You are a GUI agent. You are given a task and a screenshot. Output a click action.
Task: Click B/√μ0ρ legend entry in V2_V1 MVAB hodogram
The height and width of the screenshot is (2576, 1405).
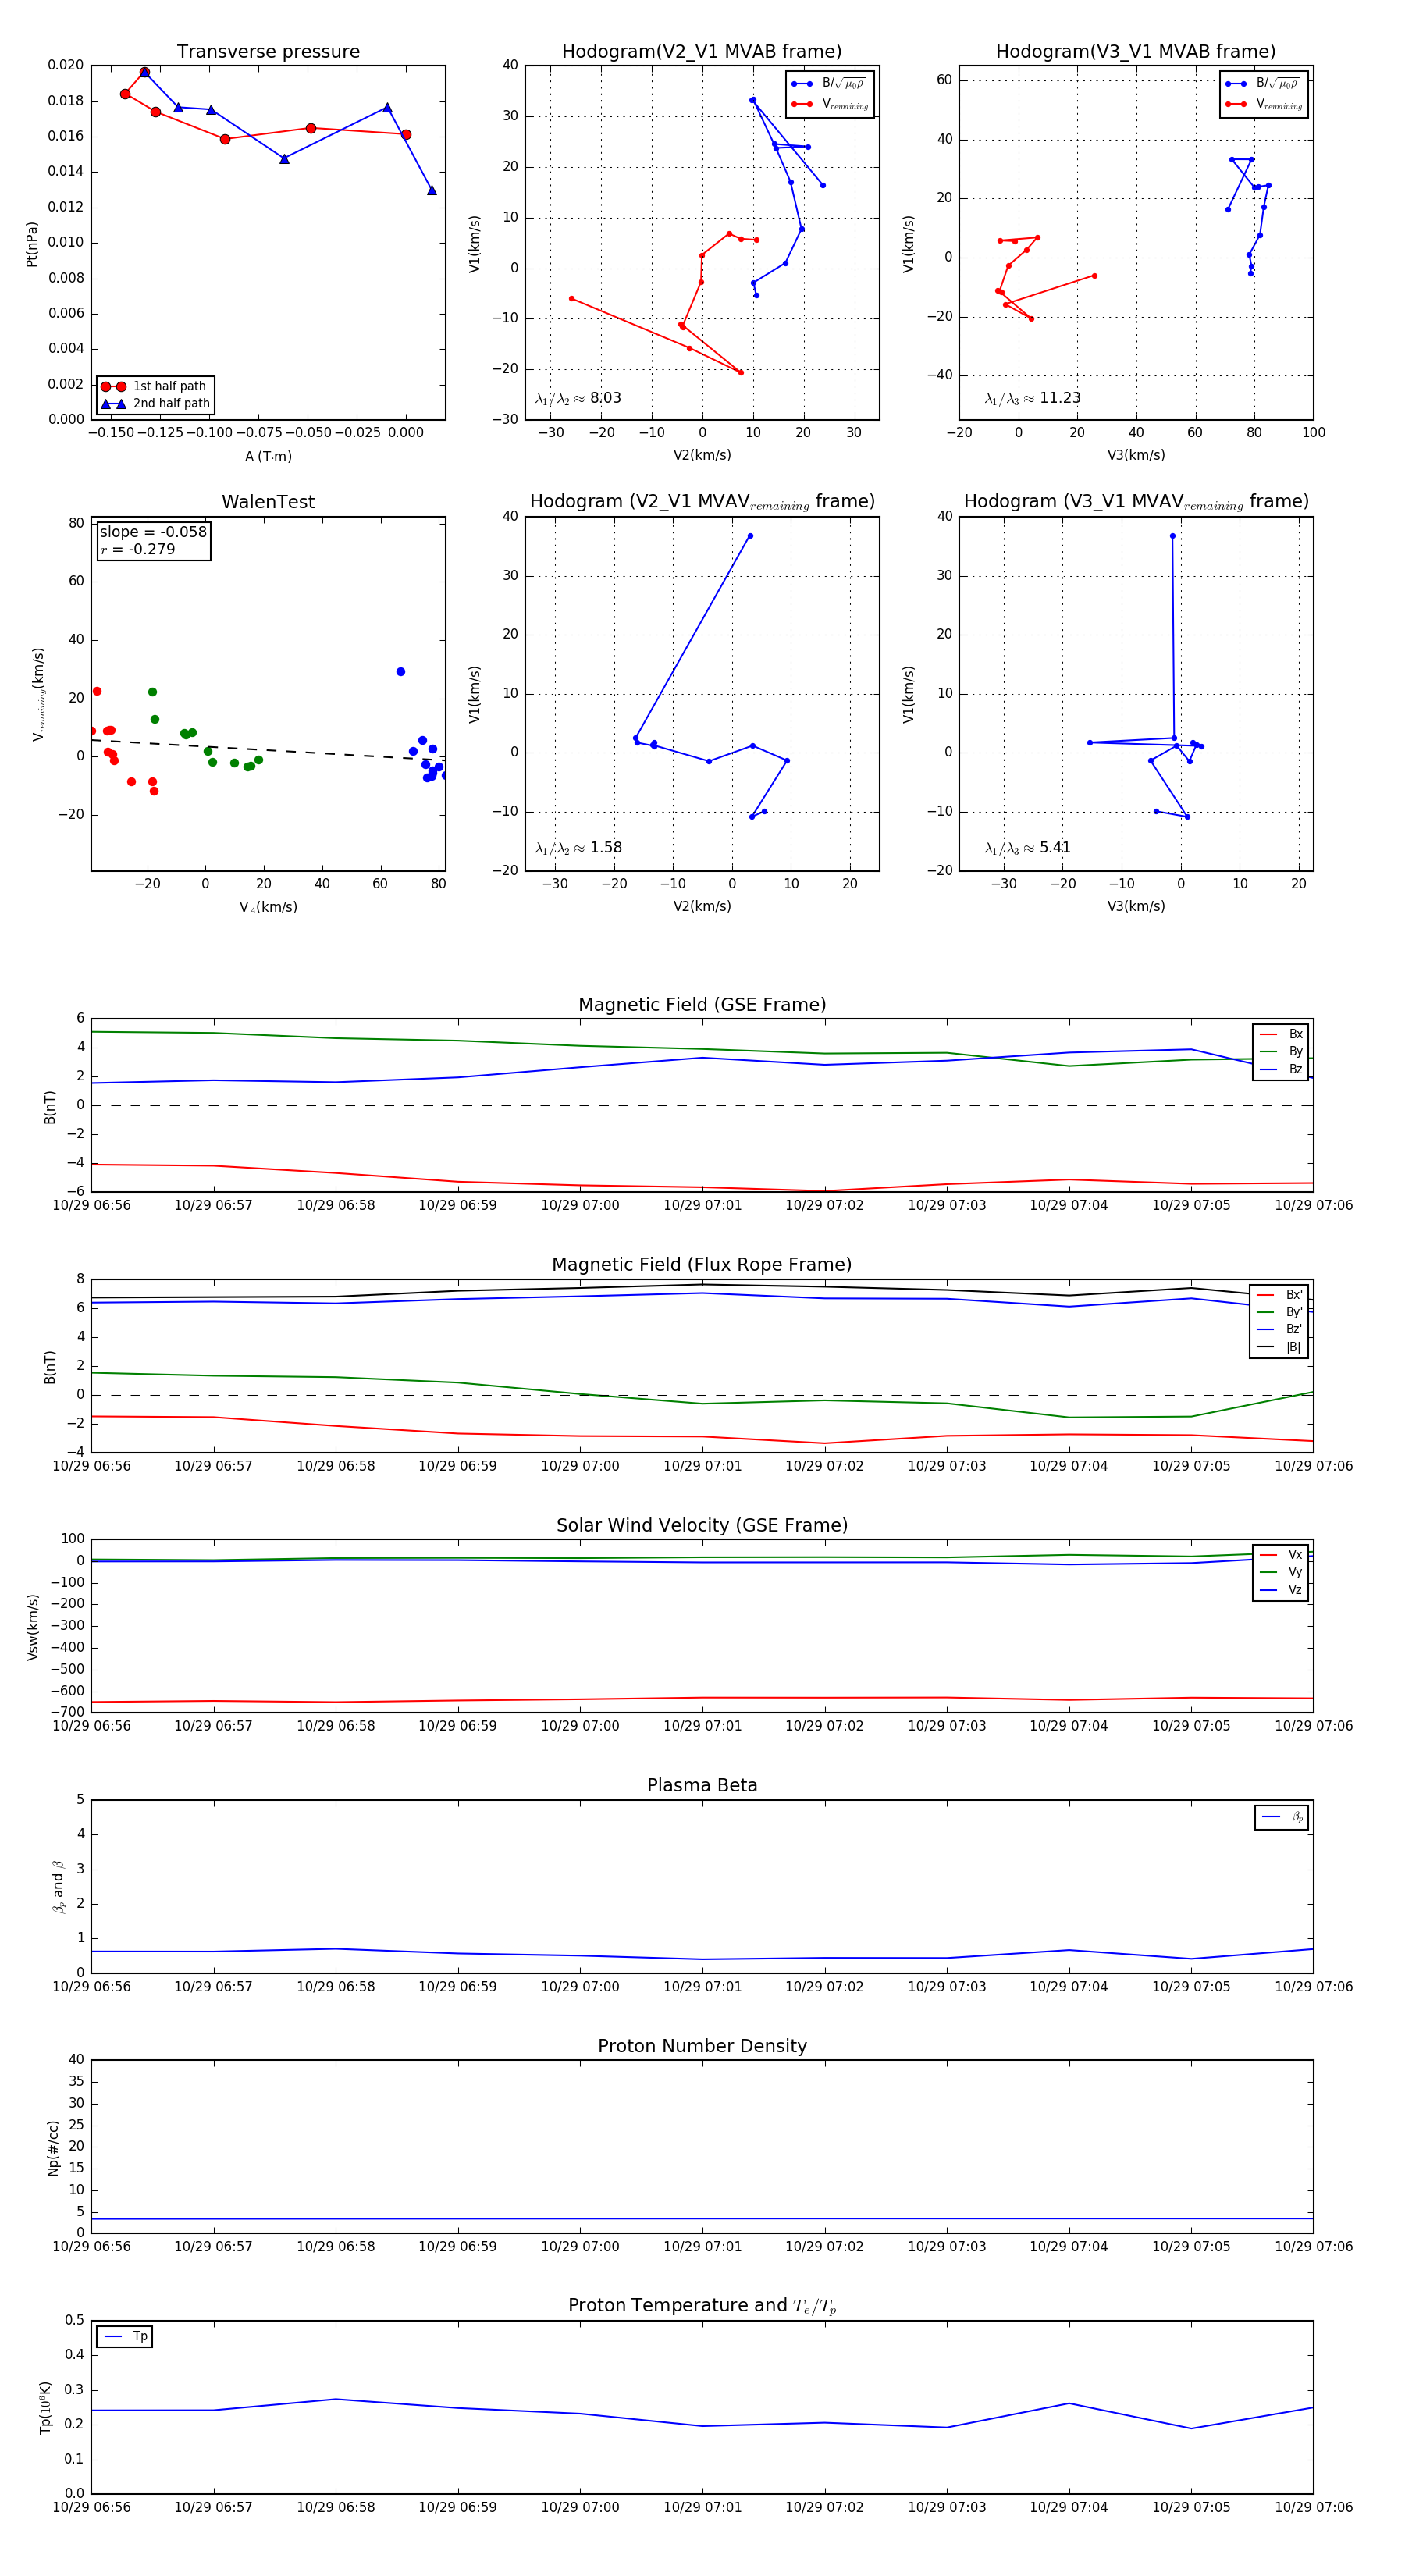[x=829, y=84]
